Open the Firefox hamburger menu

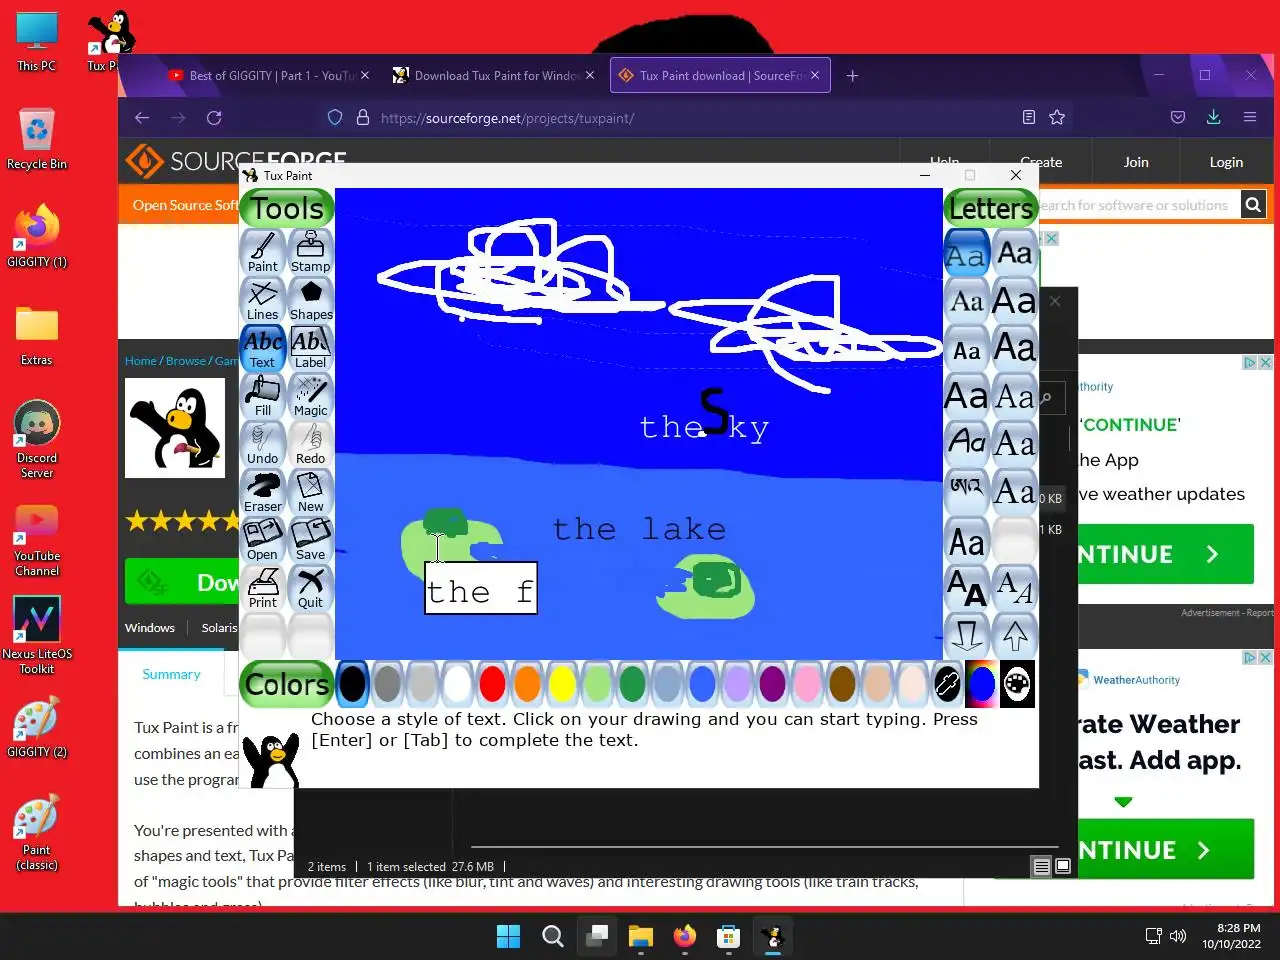(x=1249, y=118)
